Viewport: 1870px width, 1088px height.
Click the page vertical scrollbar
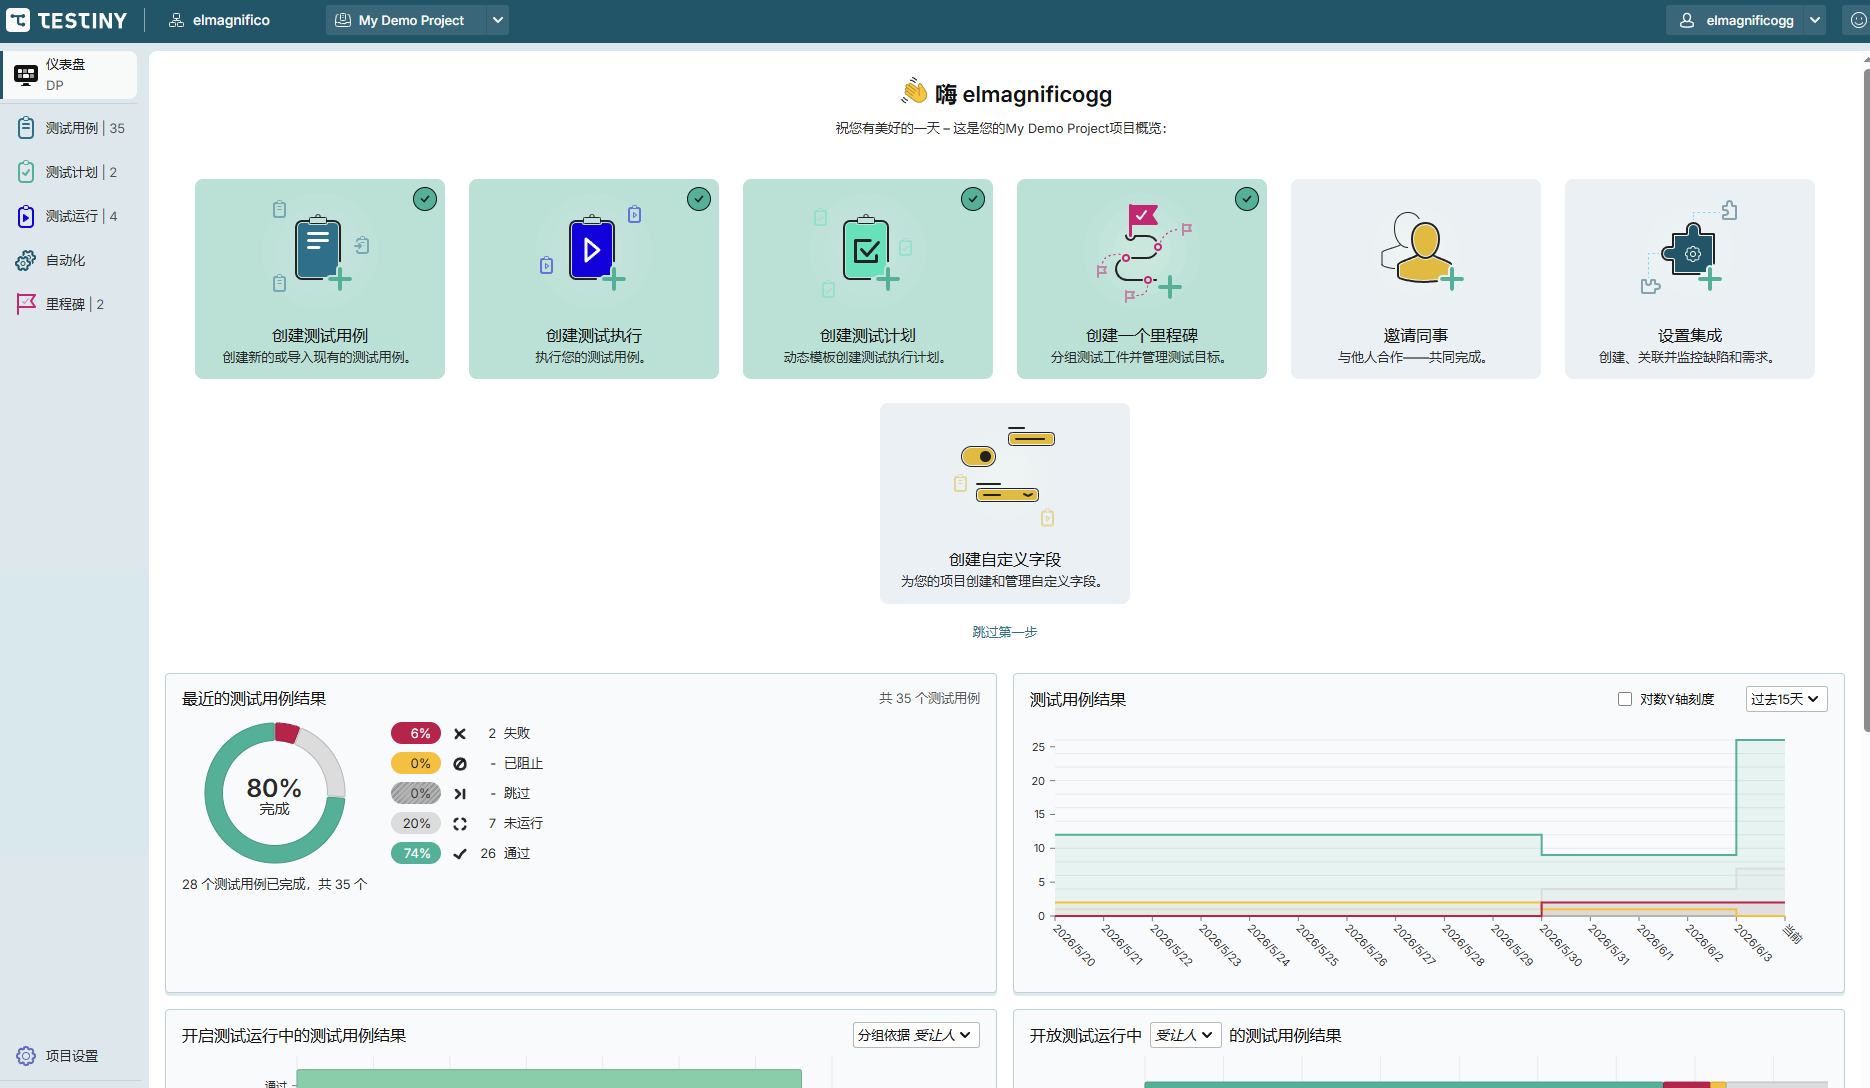[x=1866, y=400]
